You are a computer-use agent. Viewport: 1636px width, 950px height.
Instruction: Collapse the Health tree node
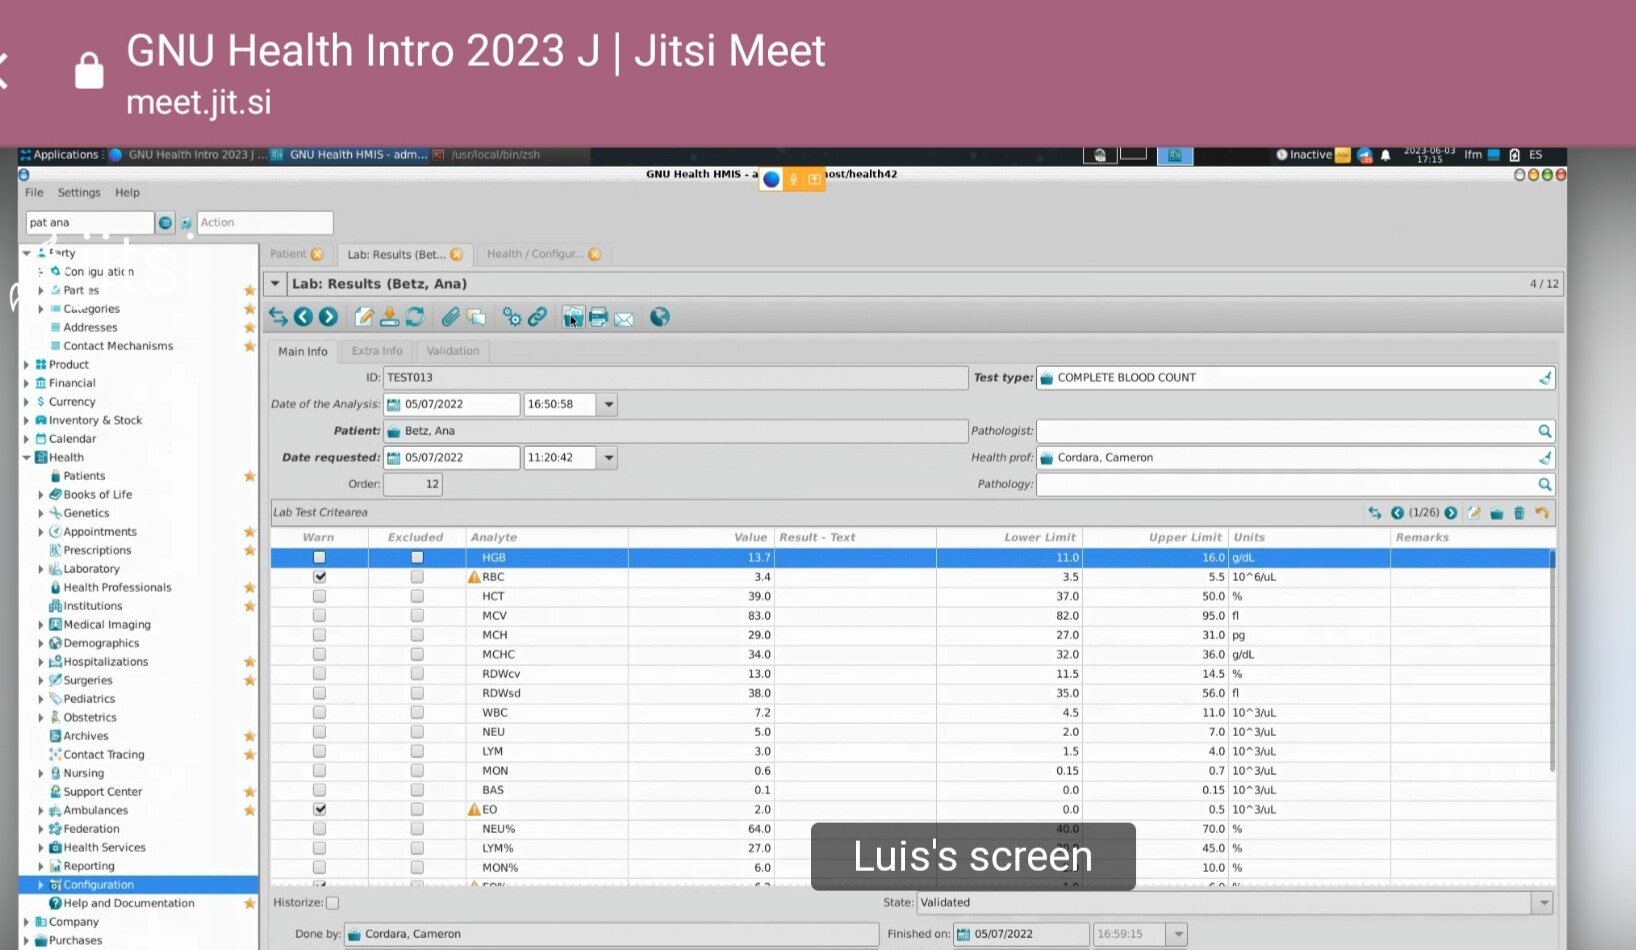click(x=27, y=457)
